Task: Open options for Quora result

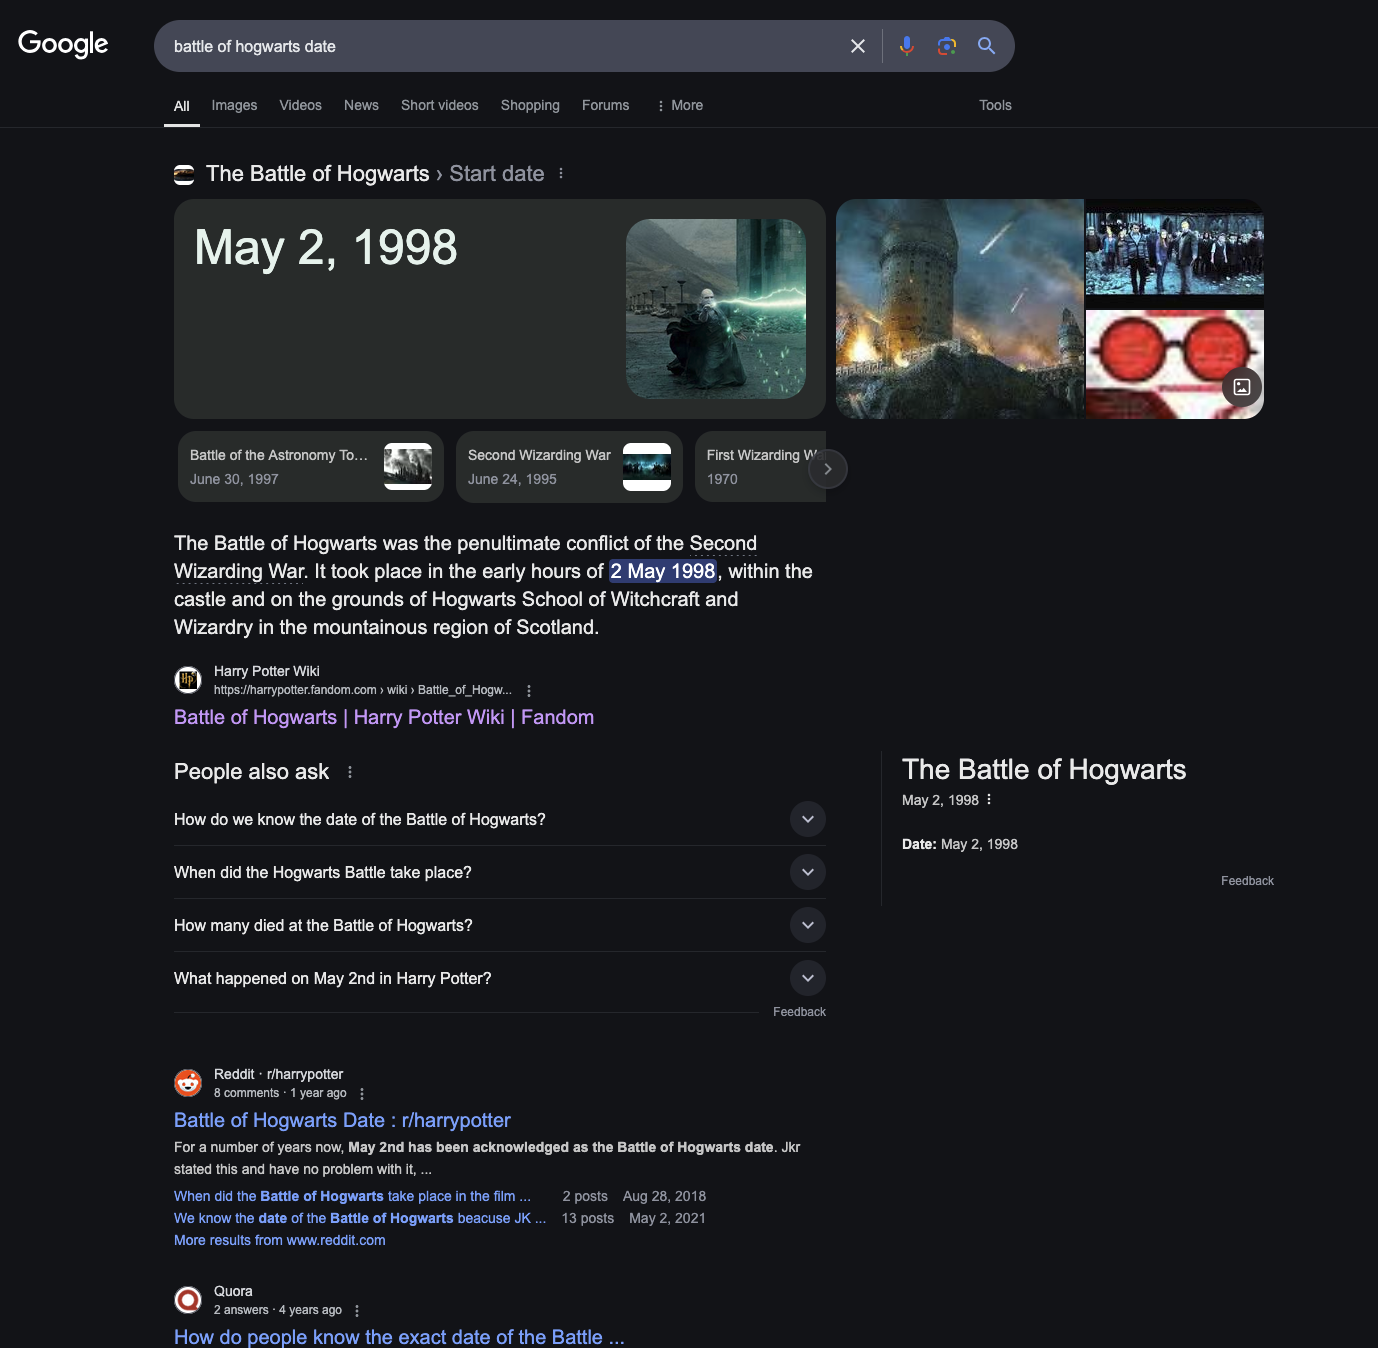Action: coord(357,1311)
